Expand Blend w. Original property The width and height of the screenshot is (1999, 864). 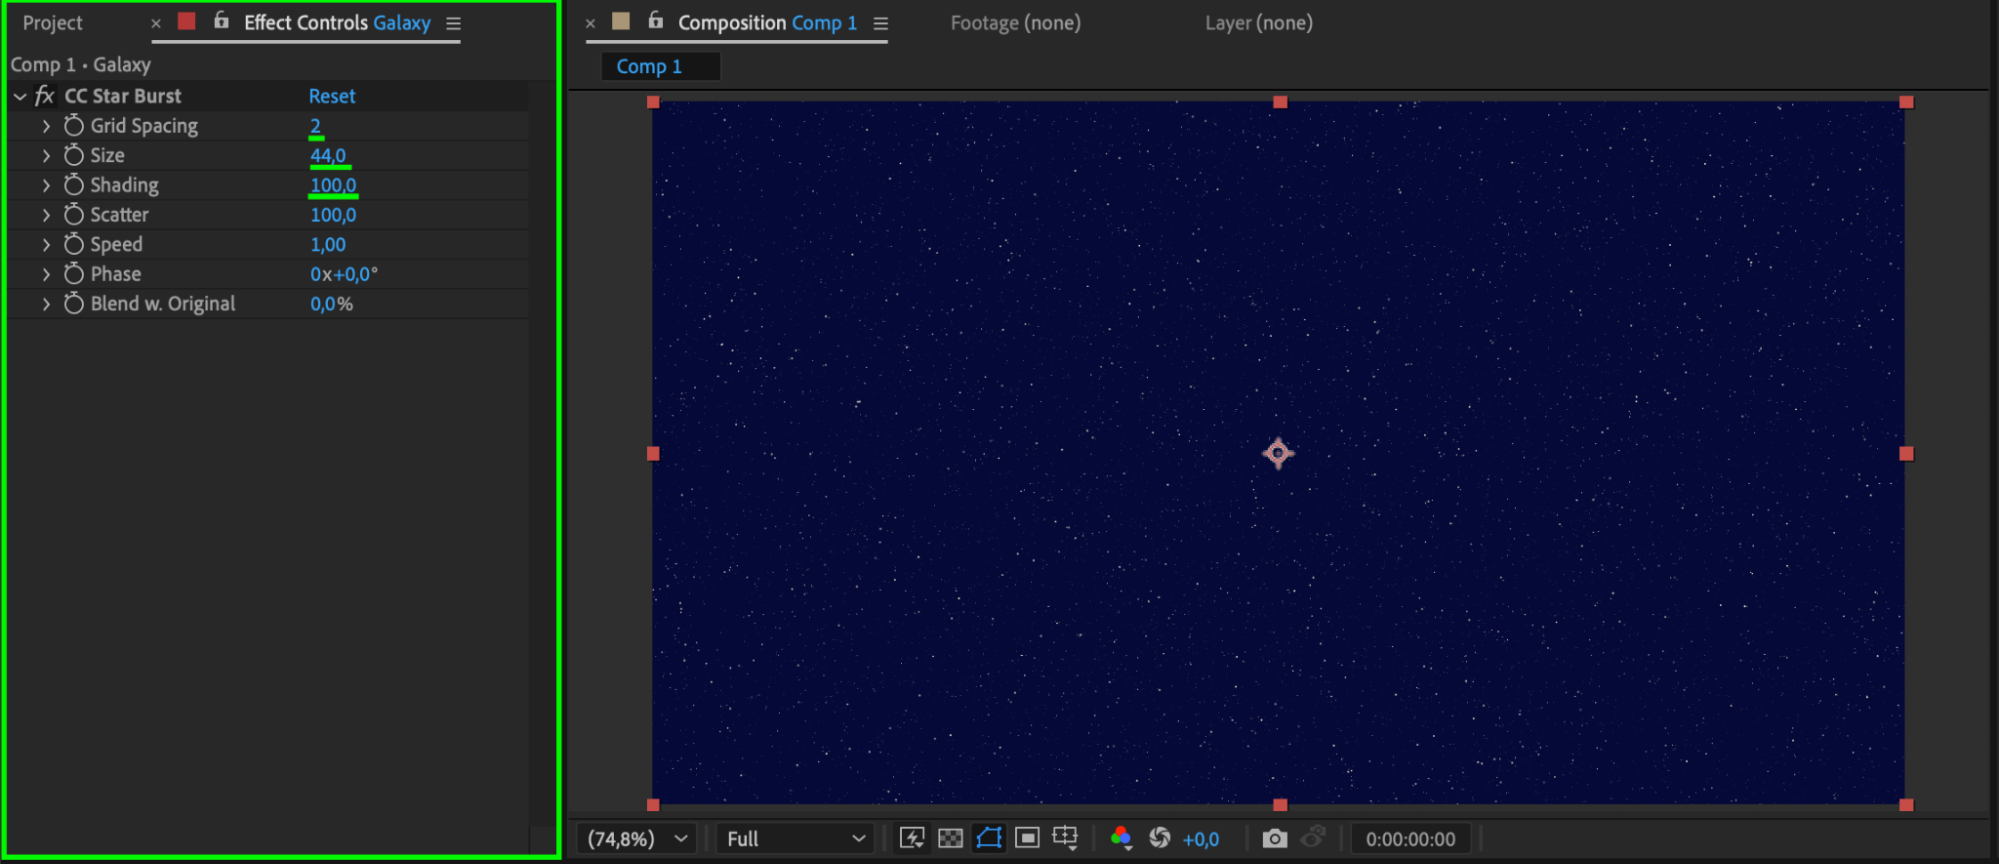tap(46, 304)
